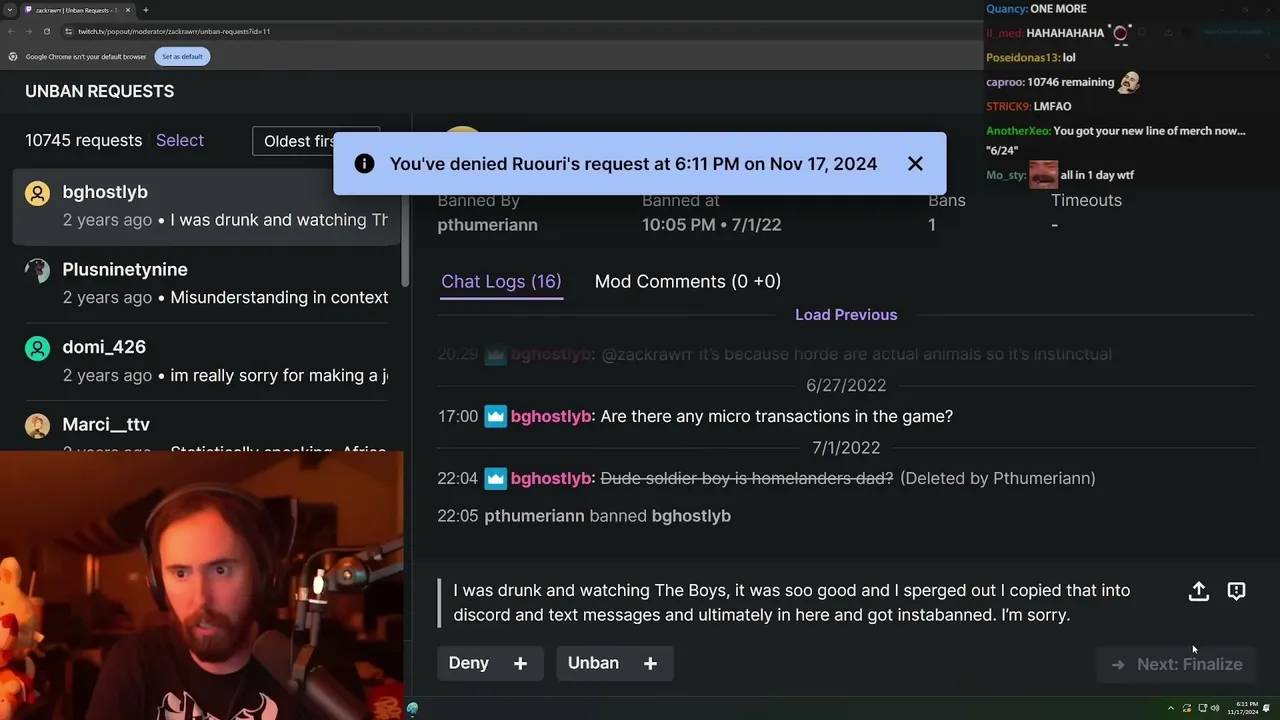
Task: Select the Marci__ttv unban request row
Action: 206,428
